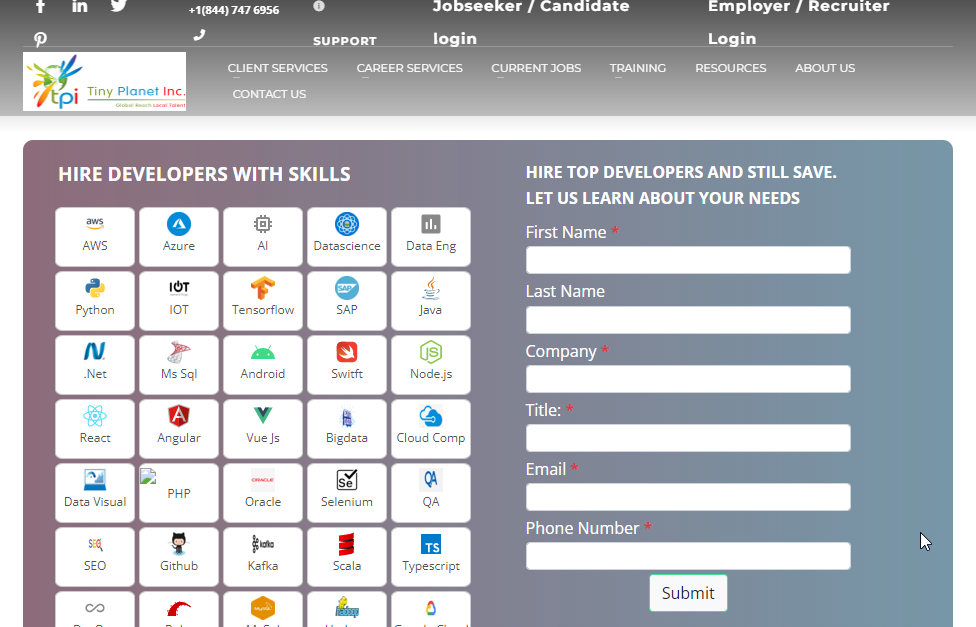This screenshot has height=627, width=976.
Task: Open the Twitter social icon
Action: (119, 6)
